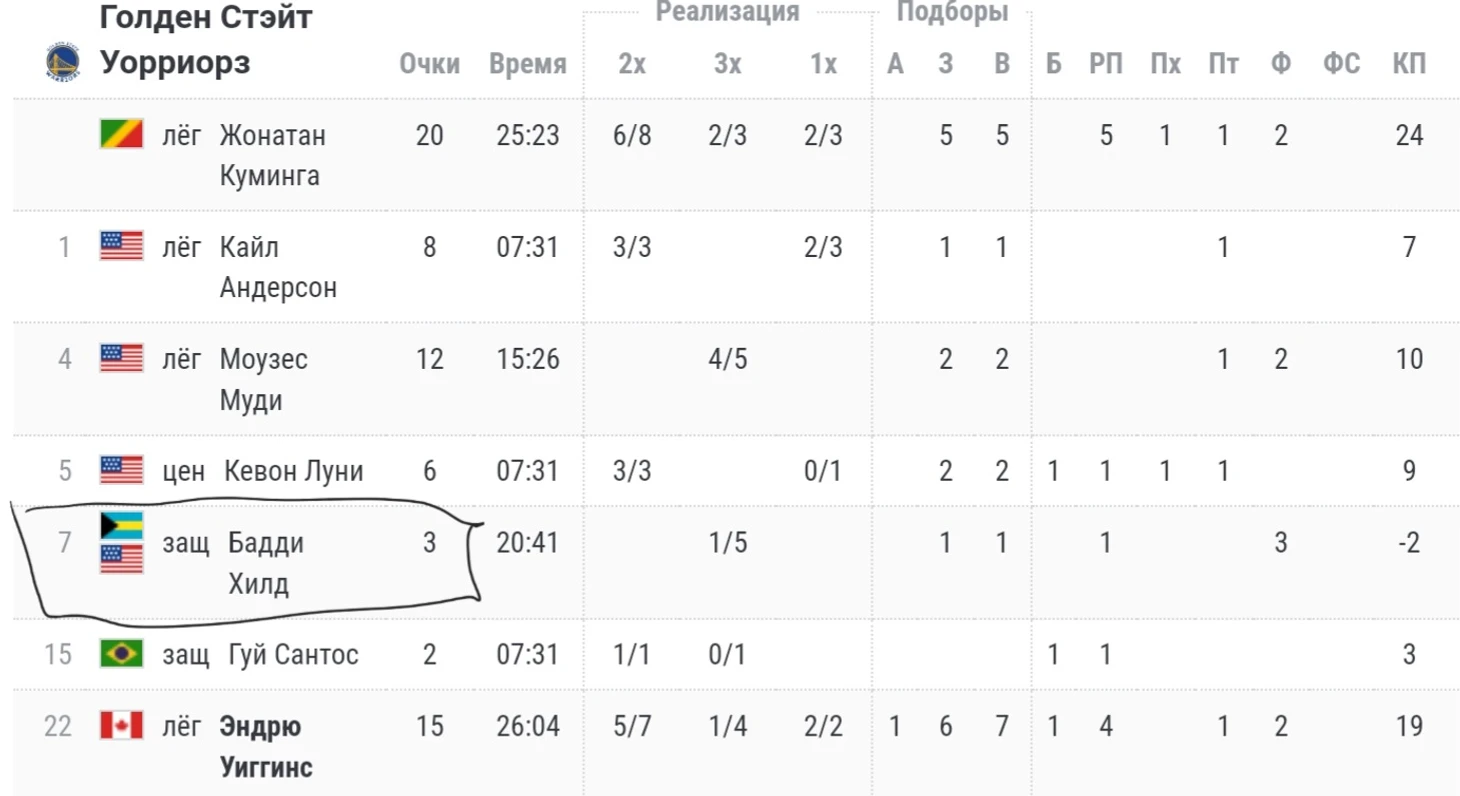Select the Подборы column group header
The image size is (1460, 796).
(952, 12)
